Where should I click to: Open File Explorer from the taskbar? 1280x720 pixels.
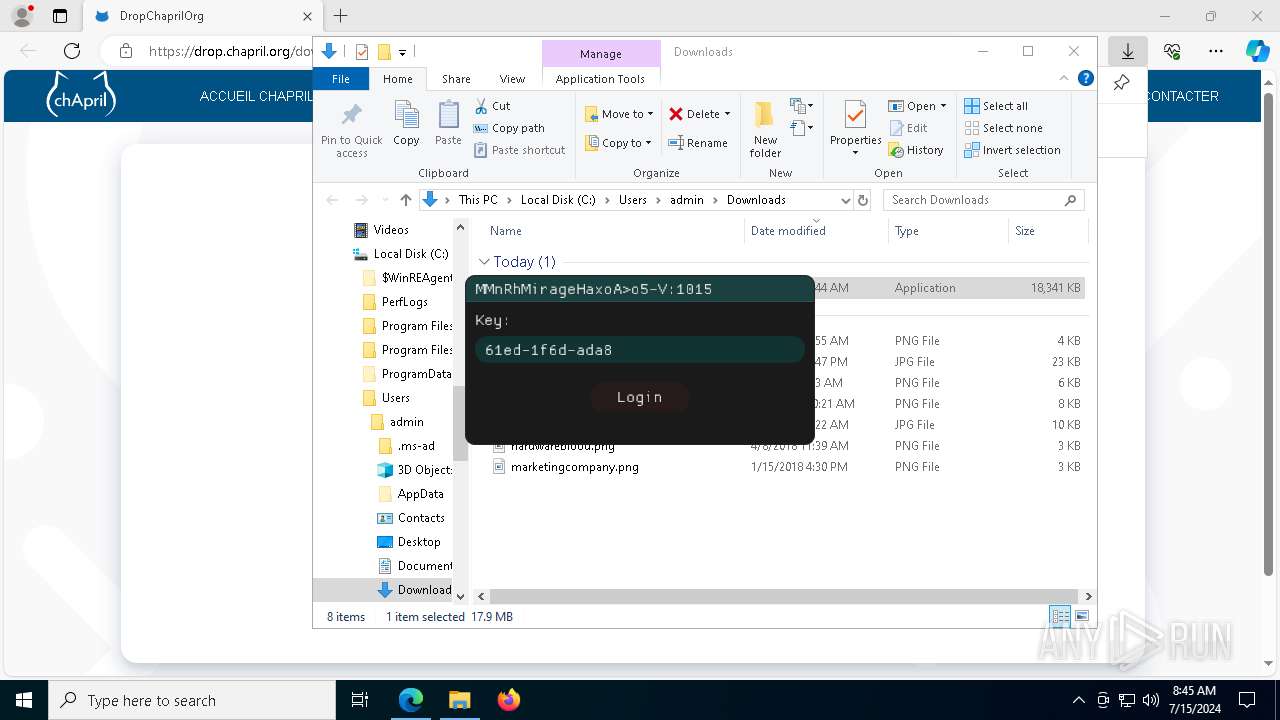tap(460, 700)
